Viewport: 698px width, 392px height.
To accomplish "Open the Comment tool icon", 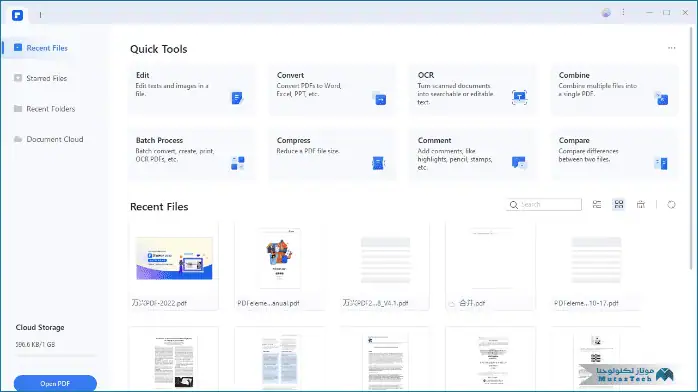I will (519, 162).
